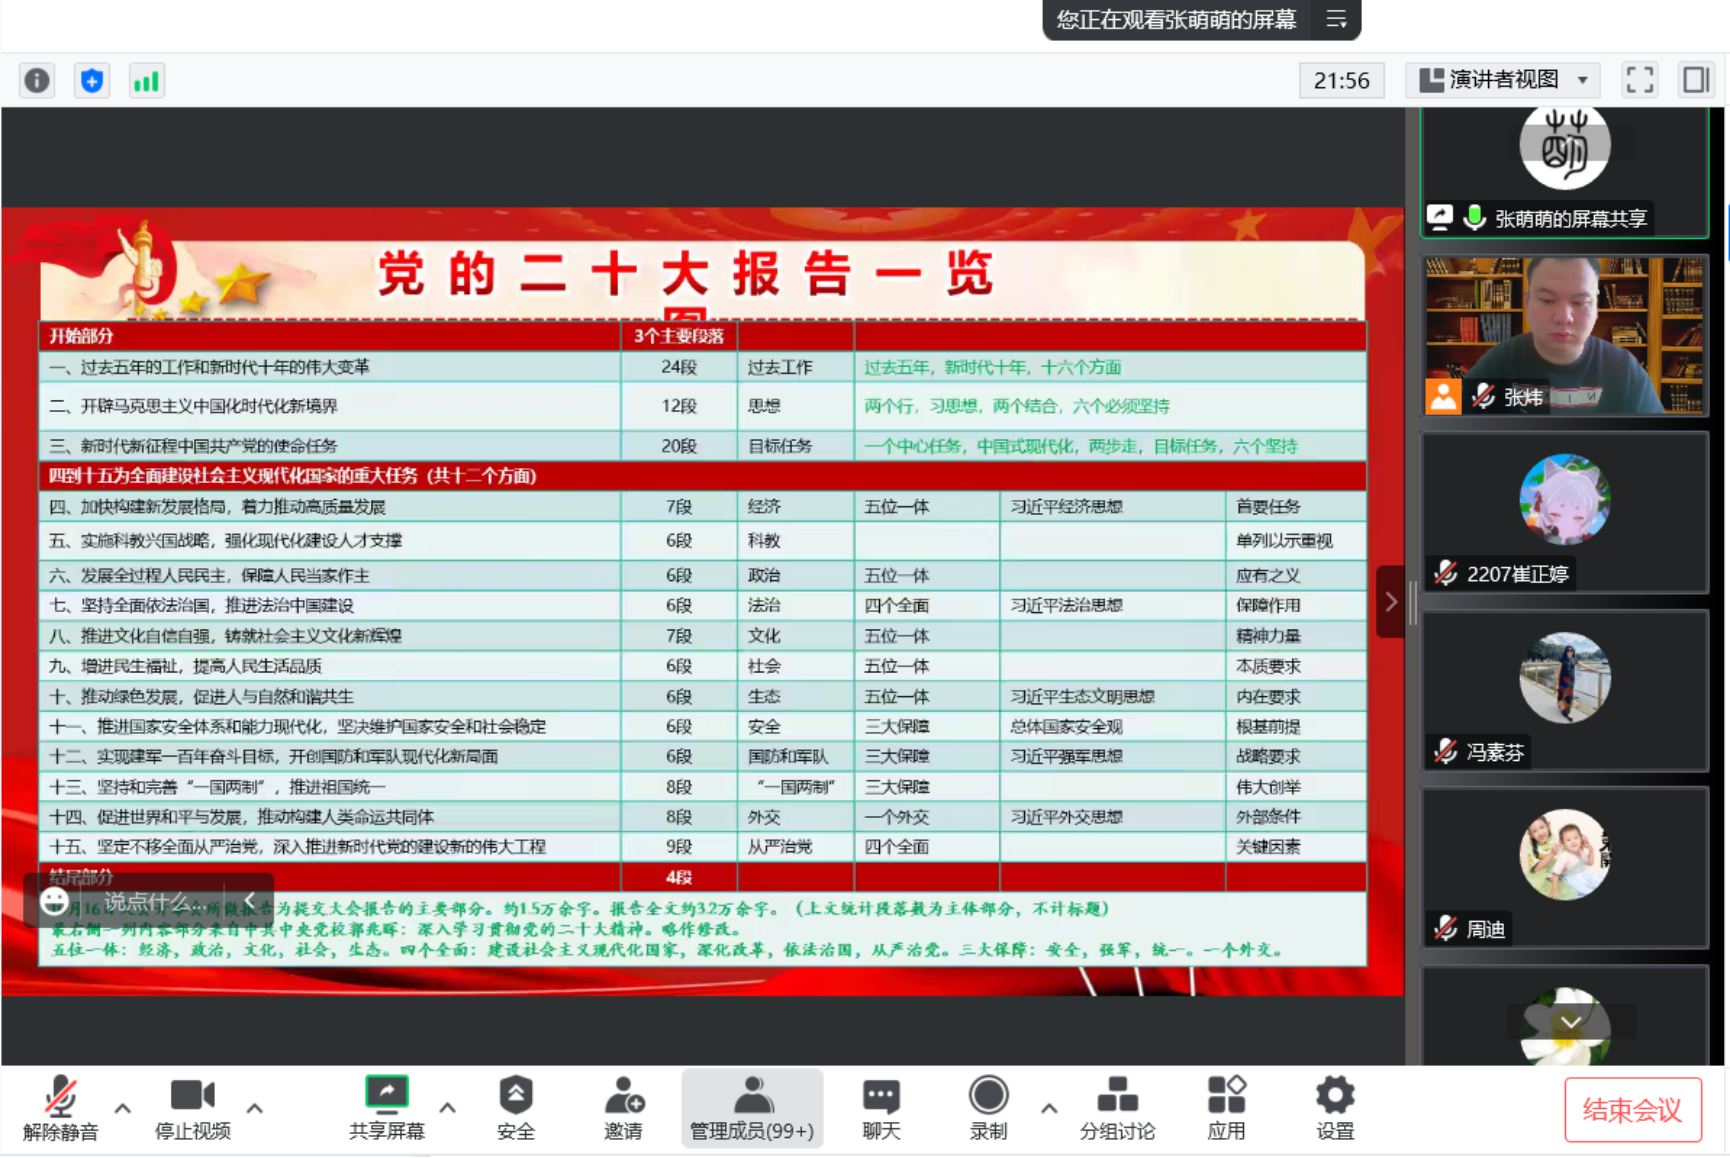The width and height of the screenshot is (1730, 1158).
Task: Start sharing with 共享屏幕 button
Action: (387, 1108)
